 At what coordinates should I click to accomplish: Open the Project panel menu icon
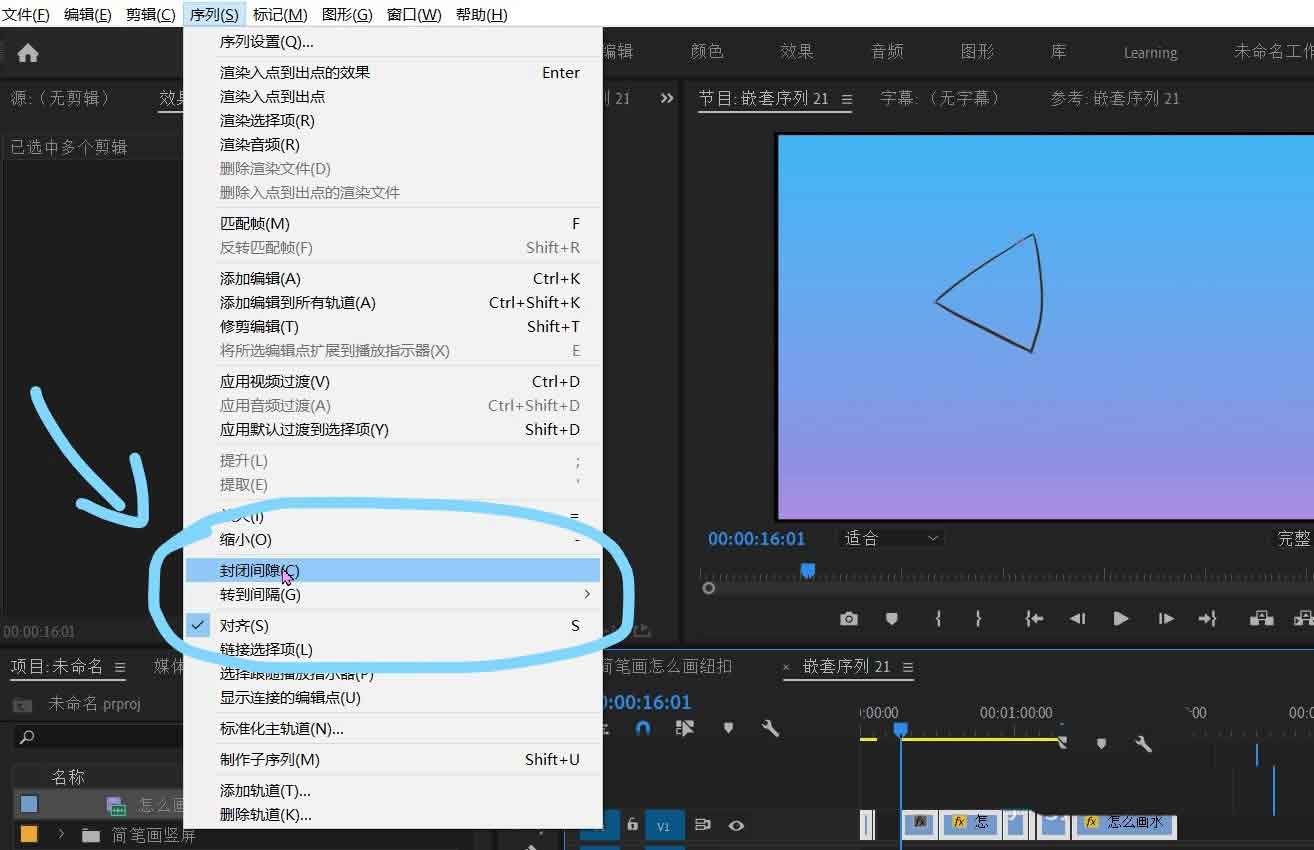[x=120, y=667]
